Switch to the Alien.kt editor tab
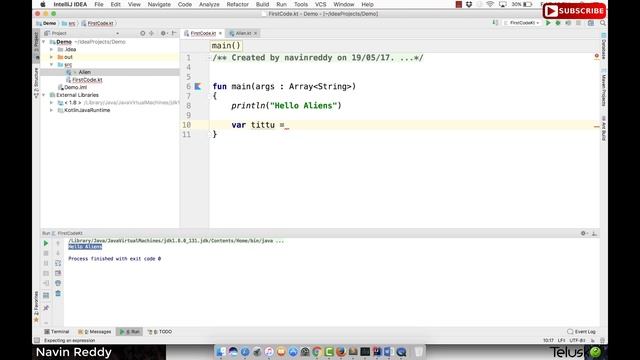Viewport: 640px width, 360px height. tap(243, 33)
